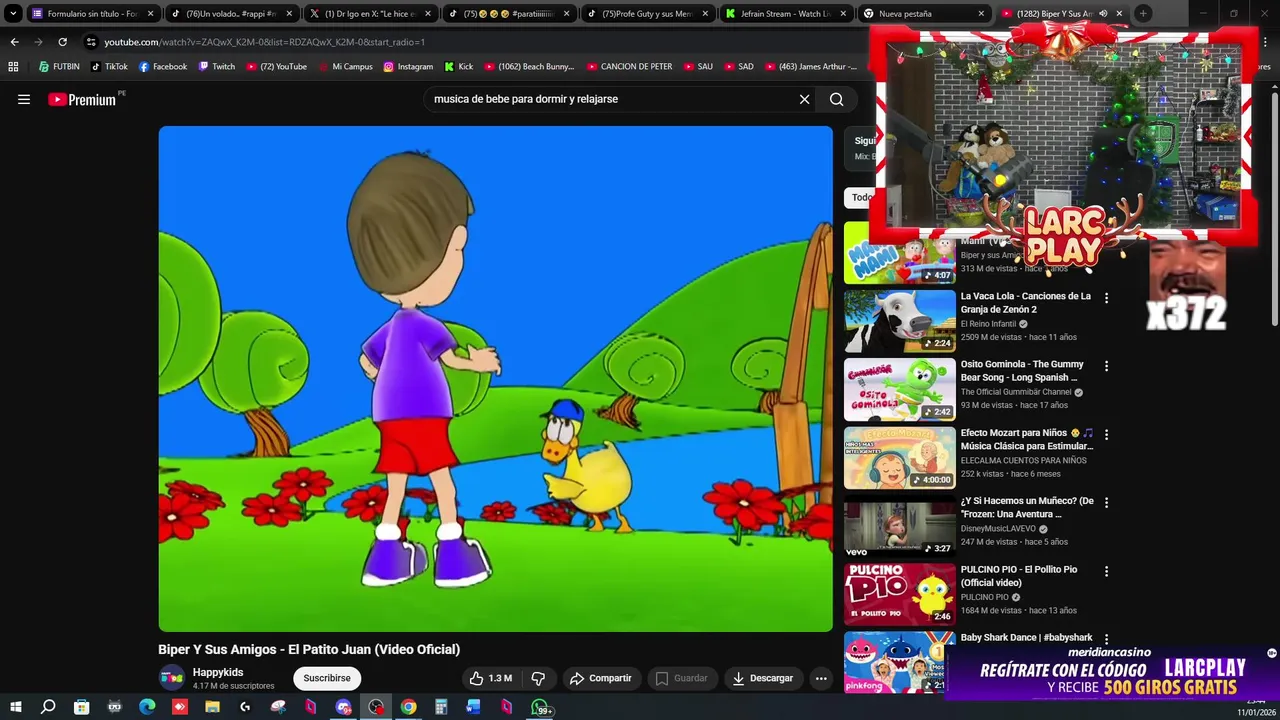Open Kick bookmark
This screenshot has width=1280, height=720.
[459, 67]
